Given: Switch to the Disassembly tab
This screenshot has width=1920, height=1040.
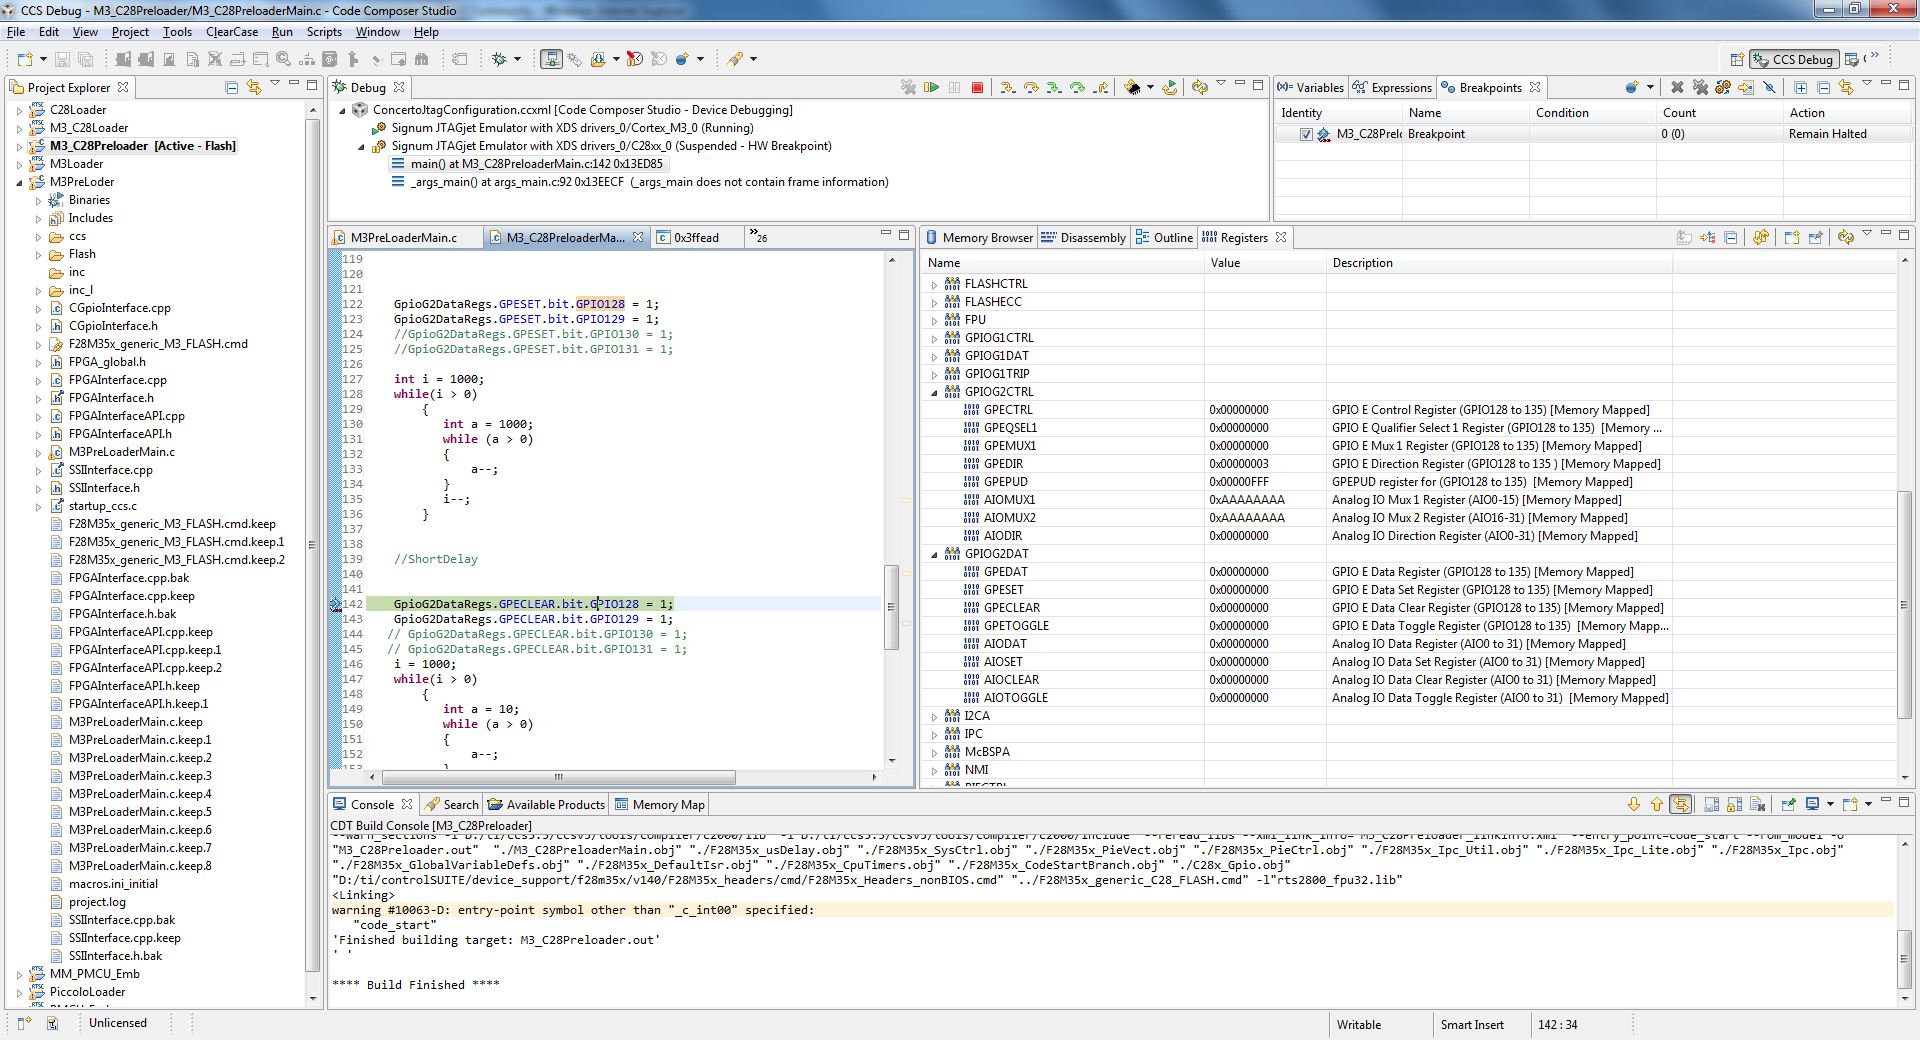Looking at the screenshot, I should [x=1084, y=238].
